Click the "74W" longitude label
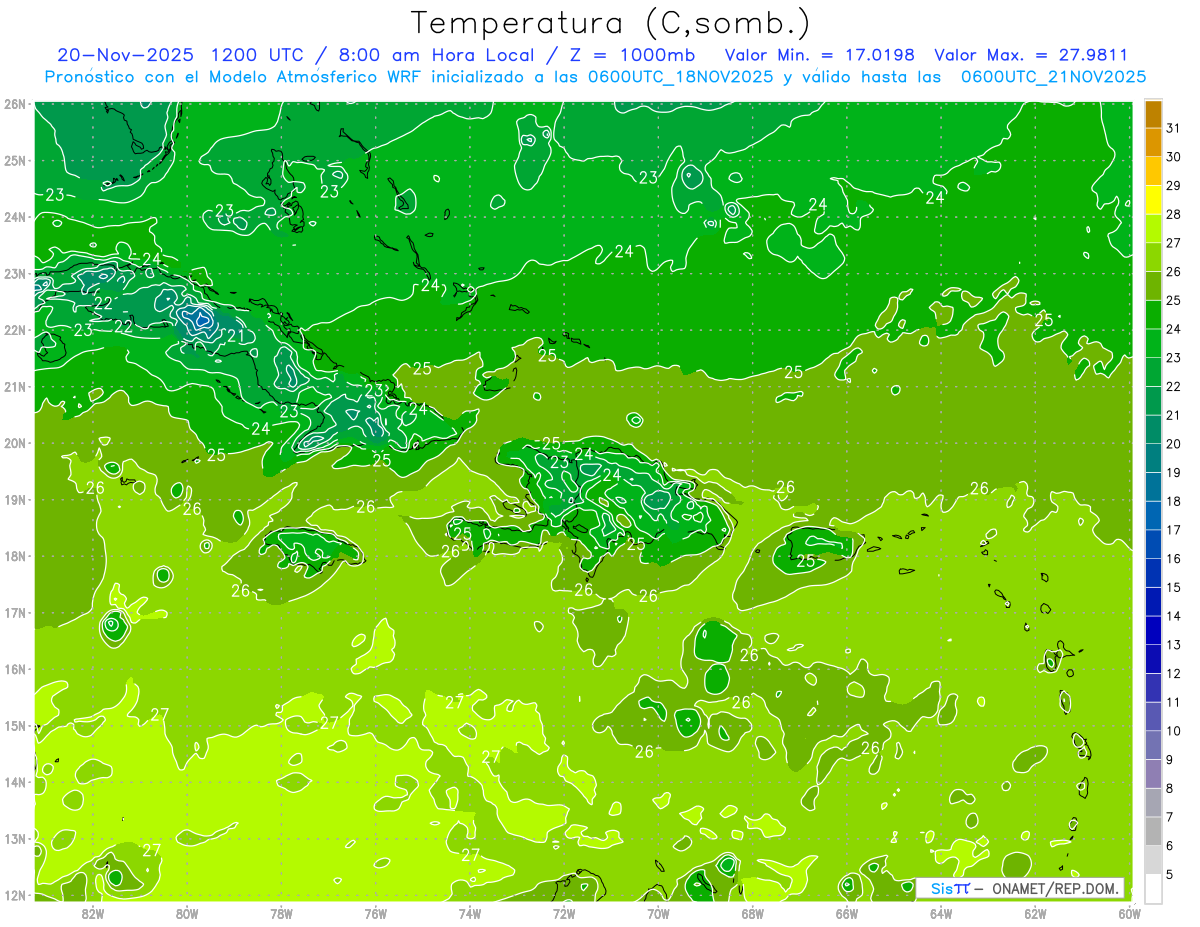Screen dimensions: 1200x927 coord(469,912)
